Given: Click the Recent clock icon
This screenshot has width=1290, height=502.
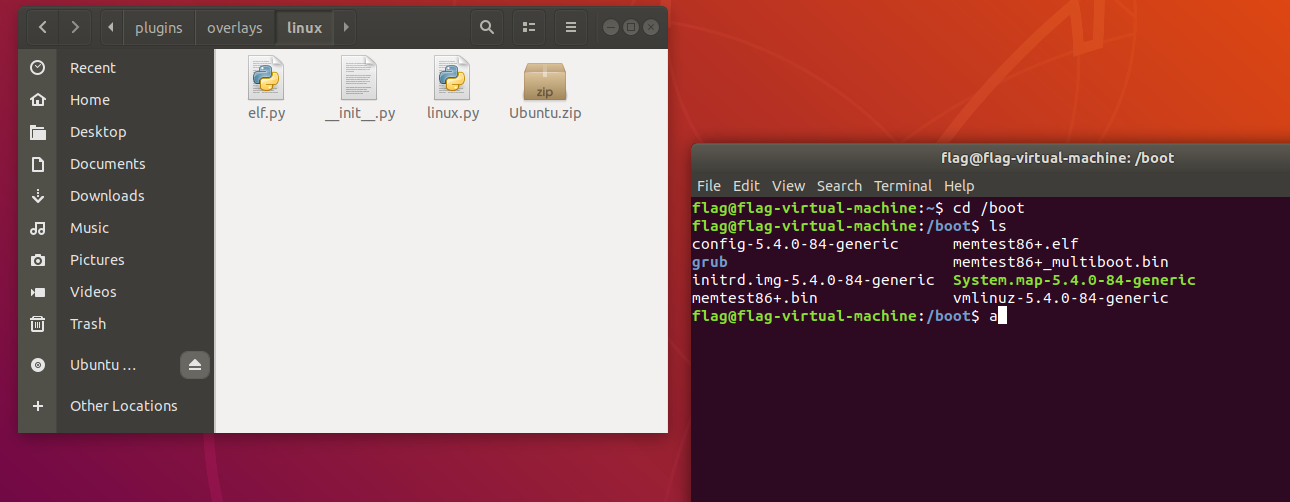Looking at the screenshot, I should [x=38, y=68].
